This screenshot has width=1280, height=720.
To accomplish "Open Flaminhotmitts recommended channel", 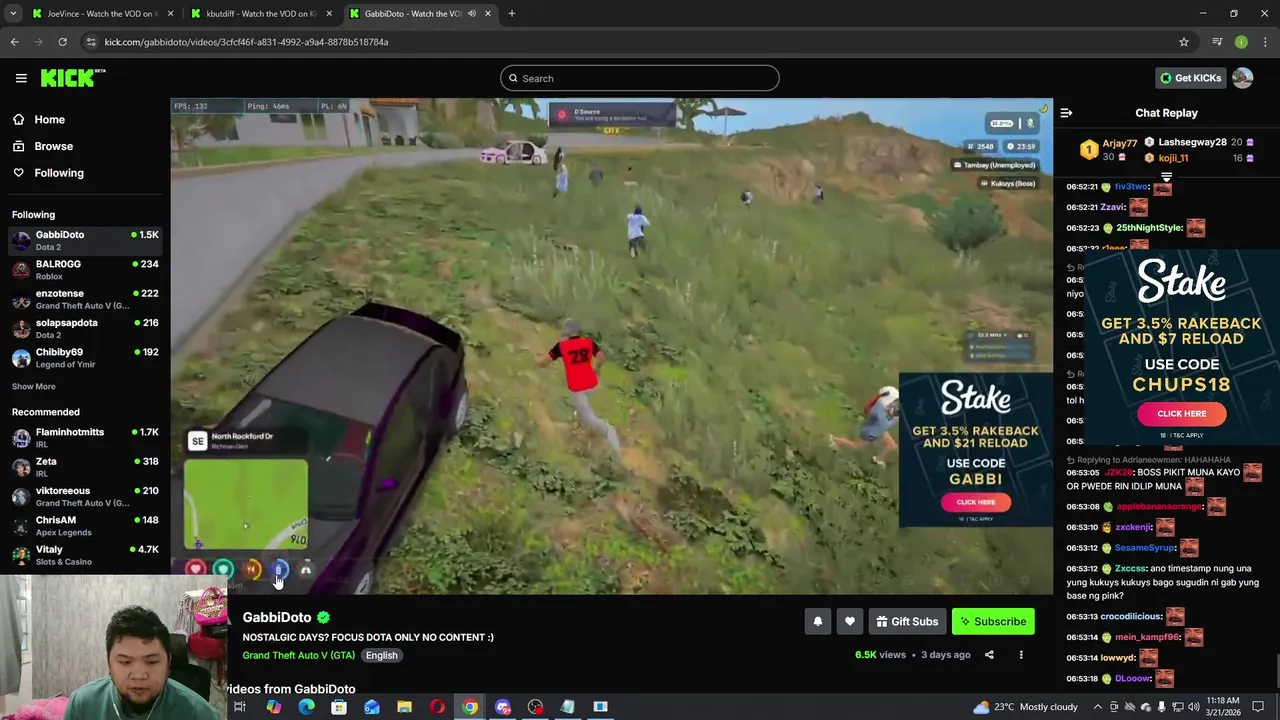I will (85, 437).
